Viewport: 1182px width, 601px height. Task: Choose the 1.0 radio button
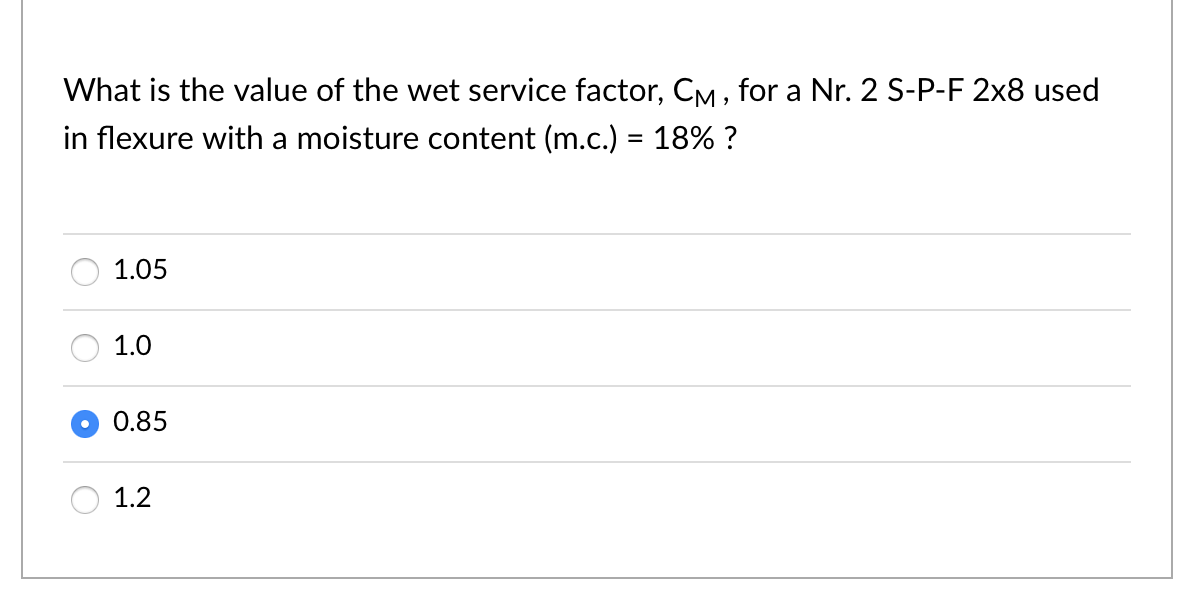tap(85, 347)
